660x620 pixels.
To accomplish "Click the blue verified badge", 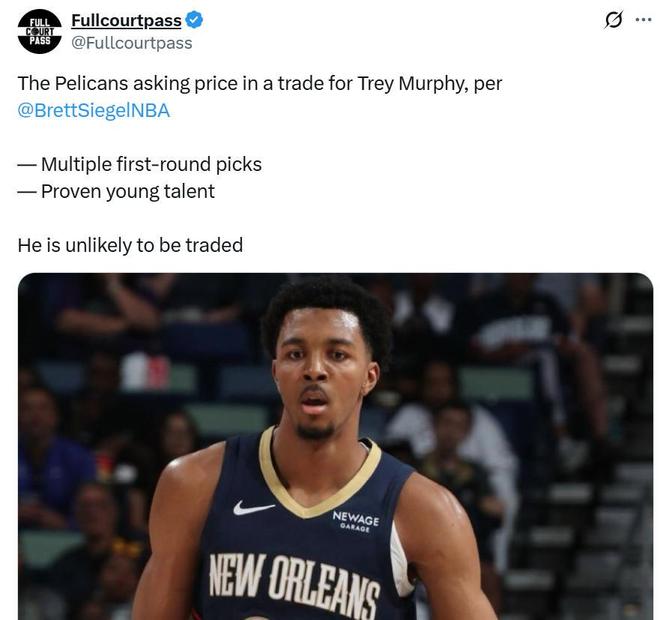I will [194, 20].
